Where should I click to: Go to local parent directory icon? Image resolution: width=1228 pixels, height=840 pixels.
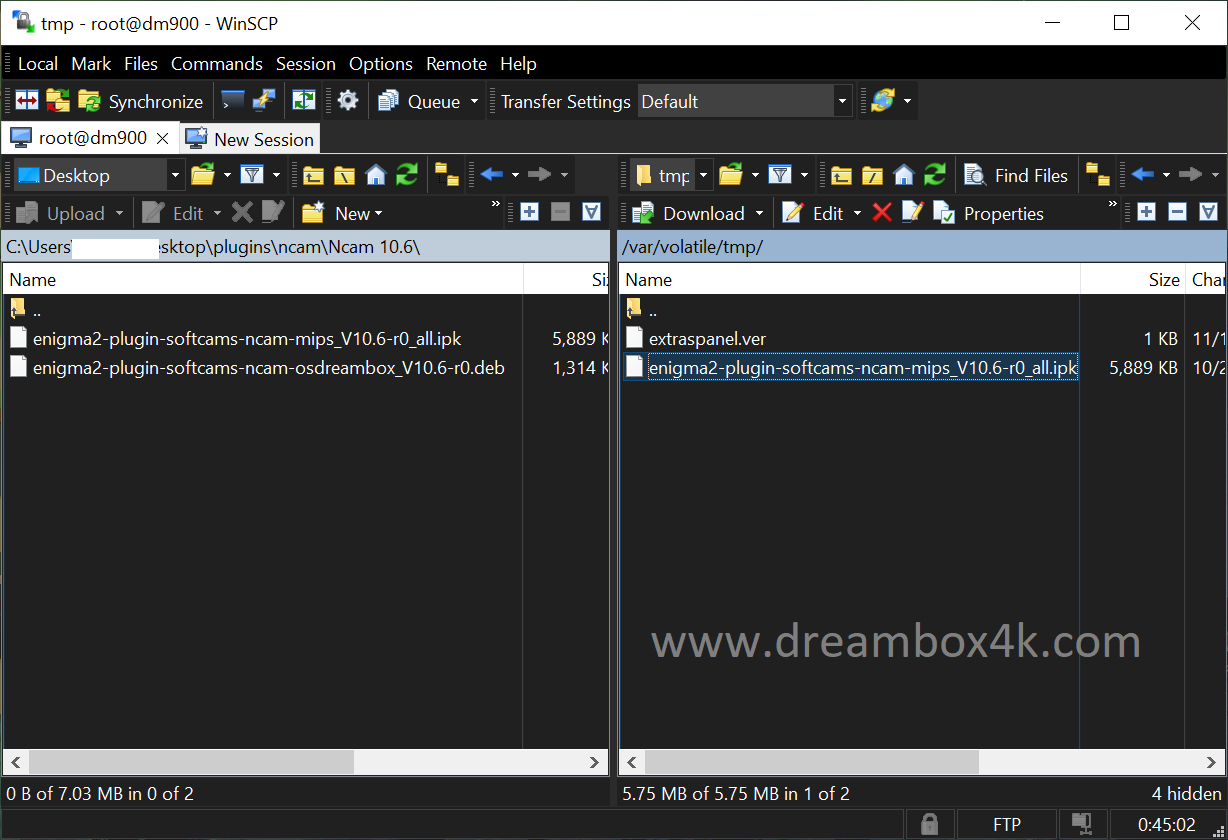(x=313, y=175)
